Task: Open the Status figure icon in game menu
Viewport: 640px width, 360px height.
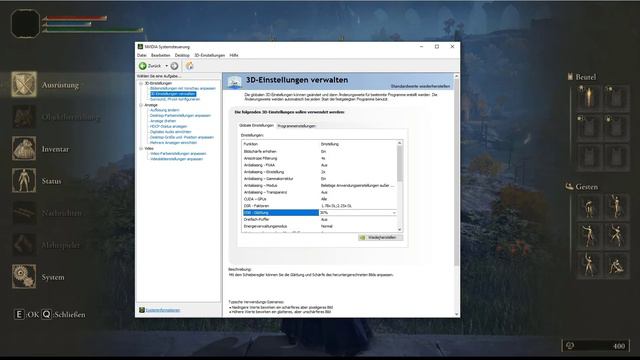Action: point(24,180)
